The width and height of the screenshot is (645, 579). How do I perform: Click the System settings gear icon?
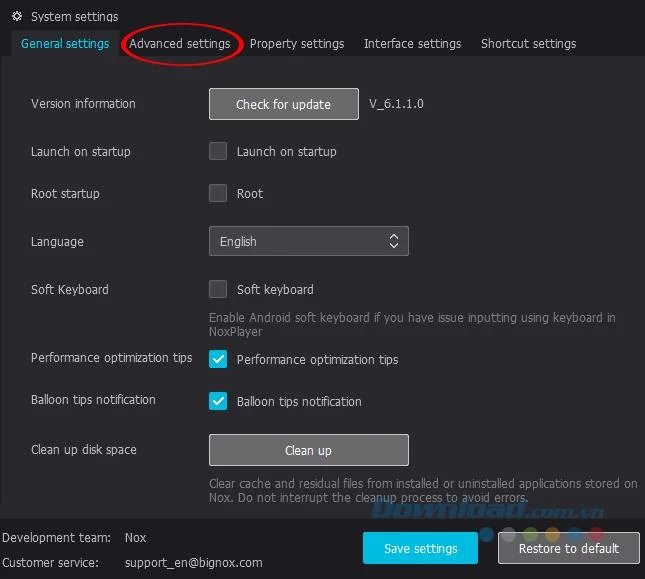point(17,16)
